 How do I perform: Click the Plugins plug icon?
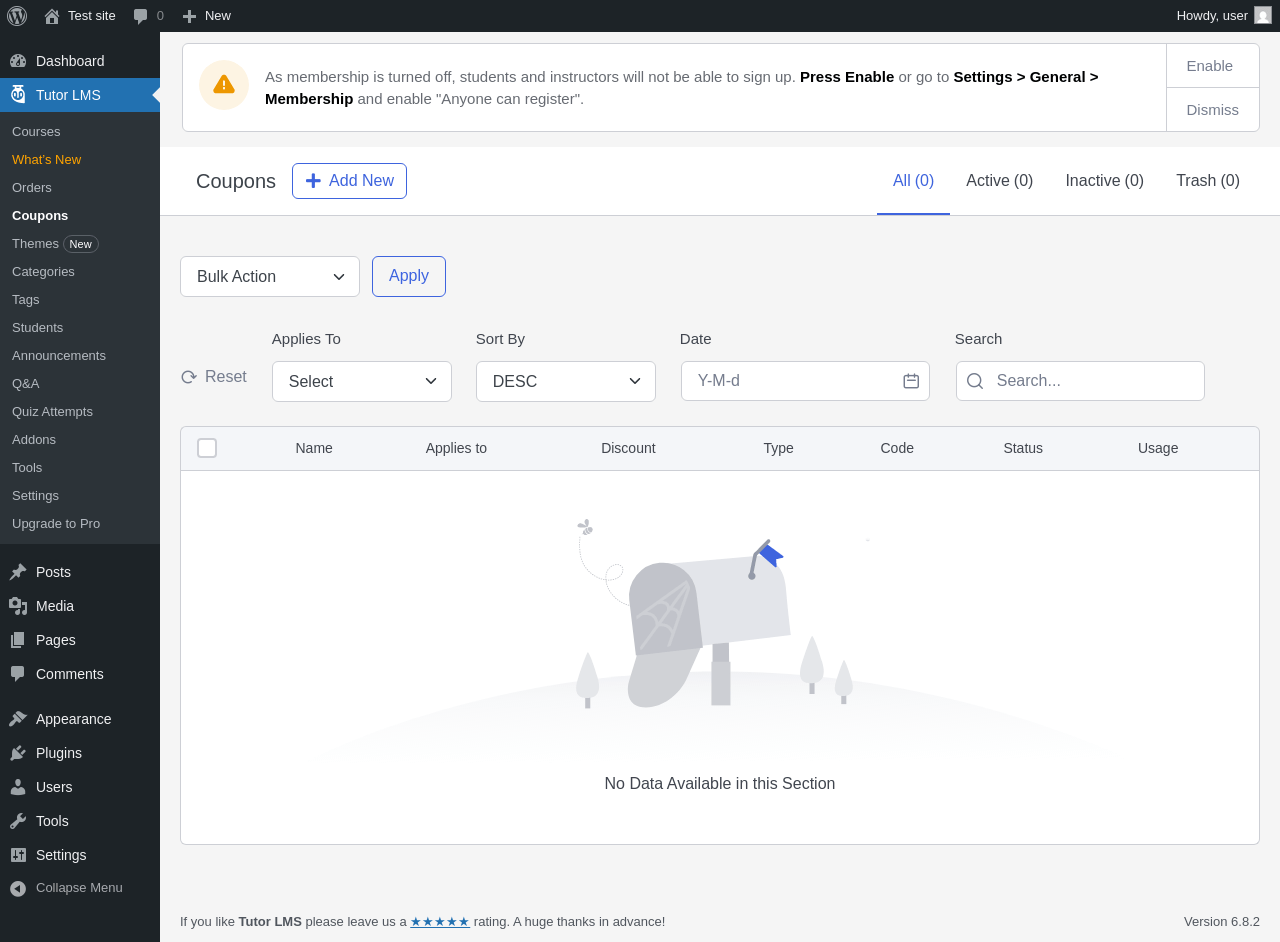[18, 753]
